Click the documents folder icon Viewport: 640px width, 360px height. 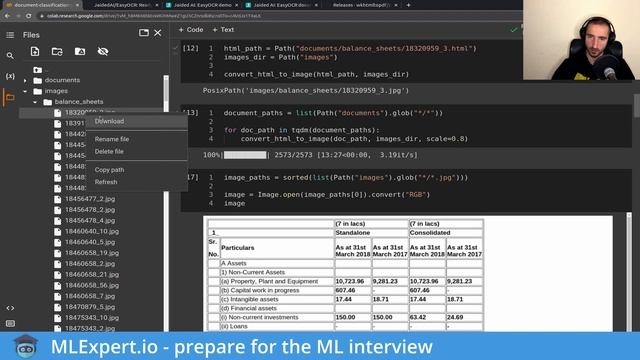38,80
